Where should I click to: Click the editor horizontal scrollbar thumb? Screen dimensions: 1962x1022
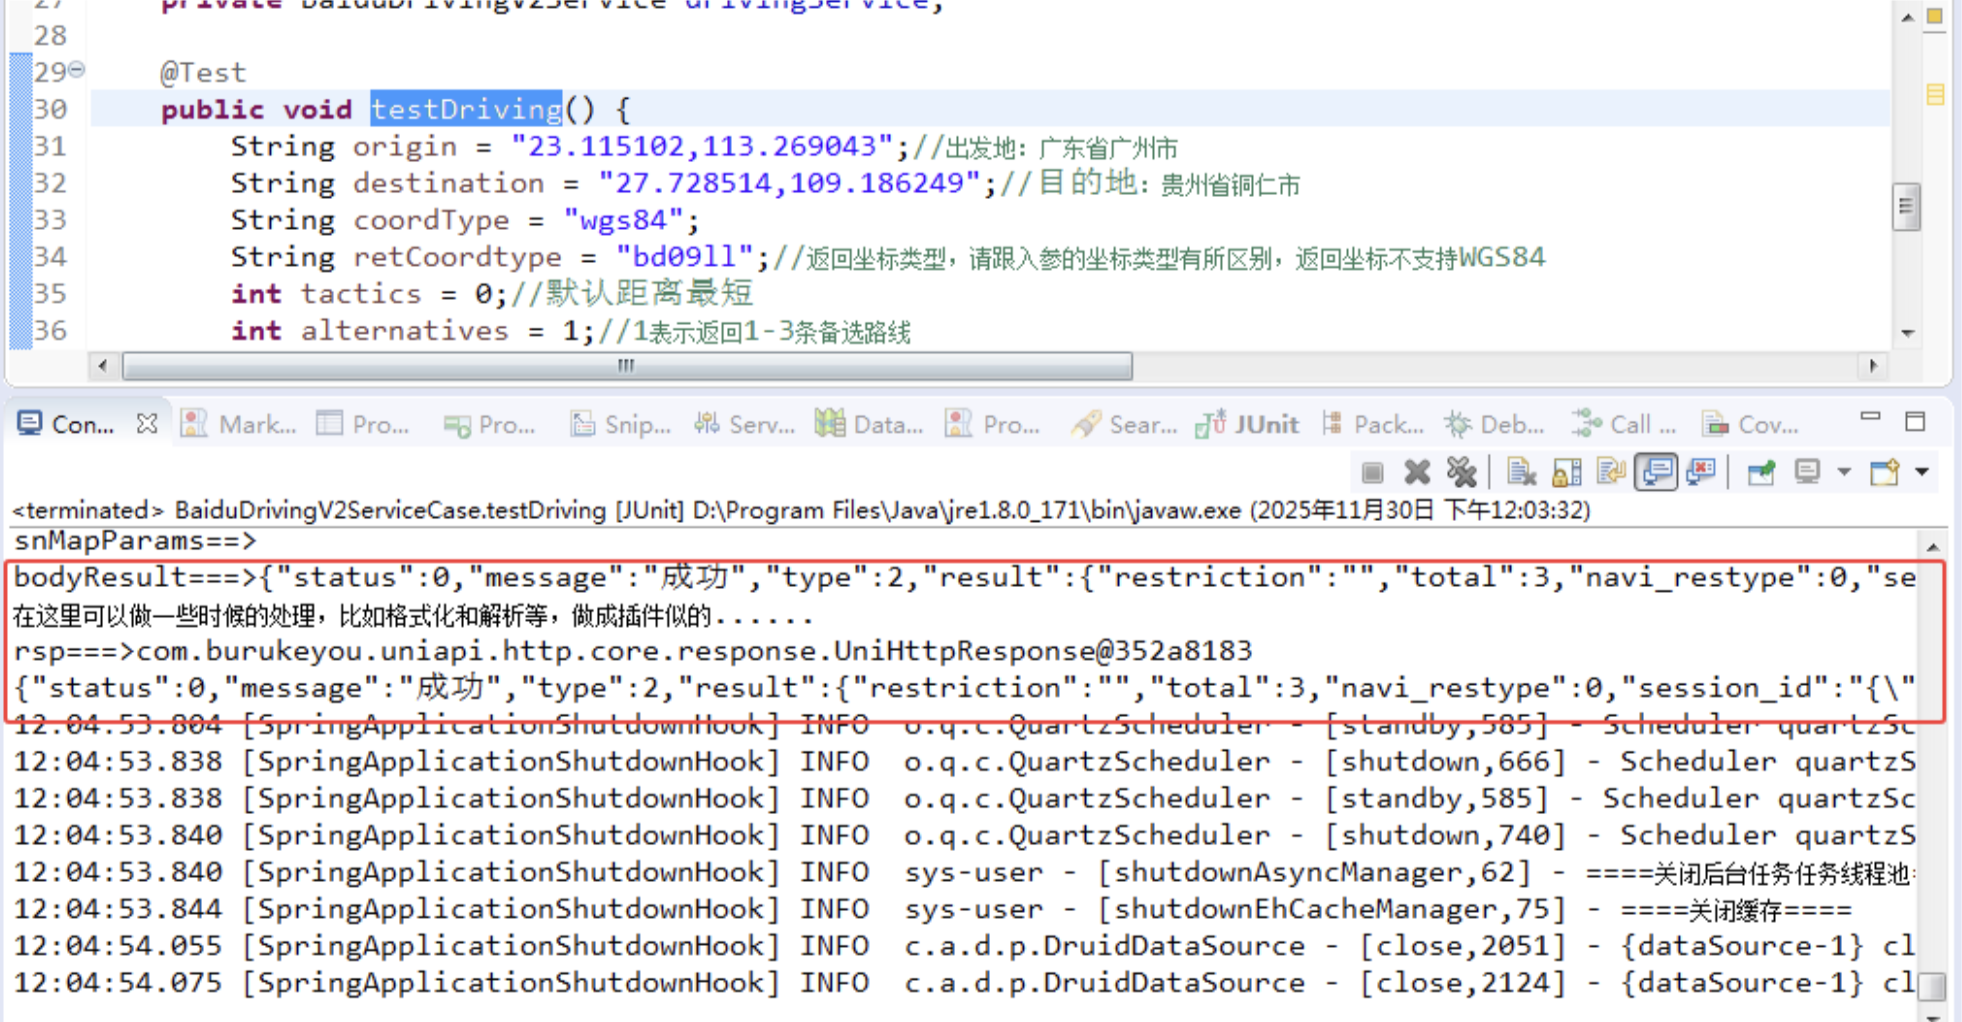(627, 367)
